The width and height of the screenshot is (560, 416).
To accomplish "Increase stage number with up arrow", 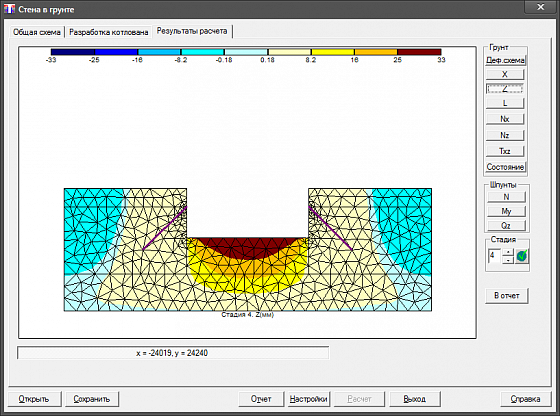I will coord(508,252).
